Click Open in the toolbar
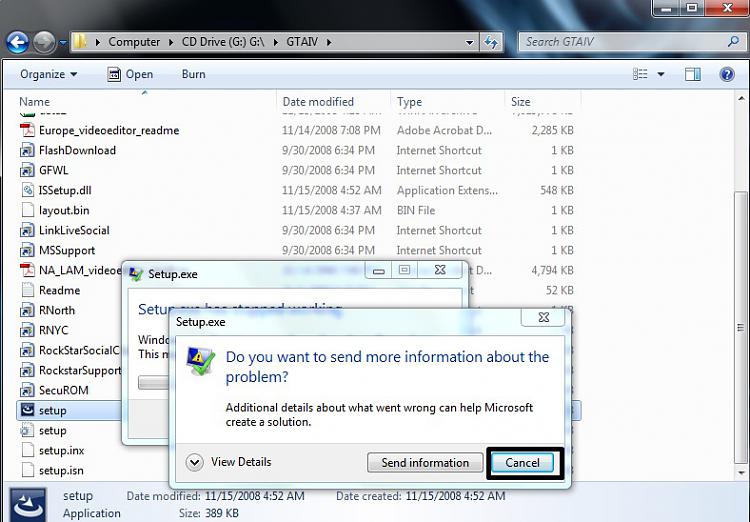Screen dimensions: 750x522 [130, 74]
